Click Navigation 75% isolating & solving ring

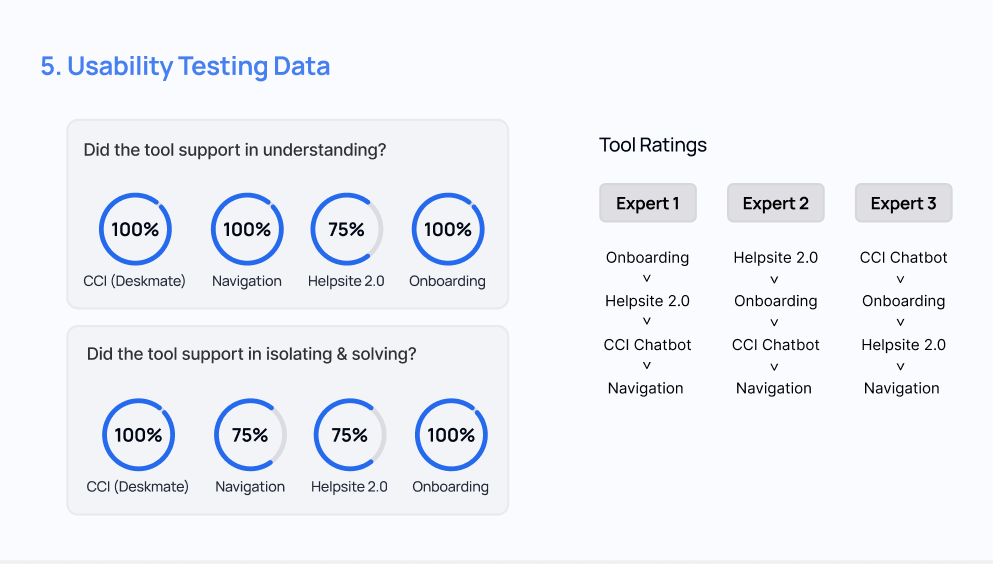pyautogui.click(x=250, y=435)
